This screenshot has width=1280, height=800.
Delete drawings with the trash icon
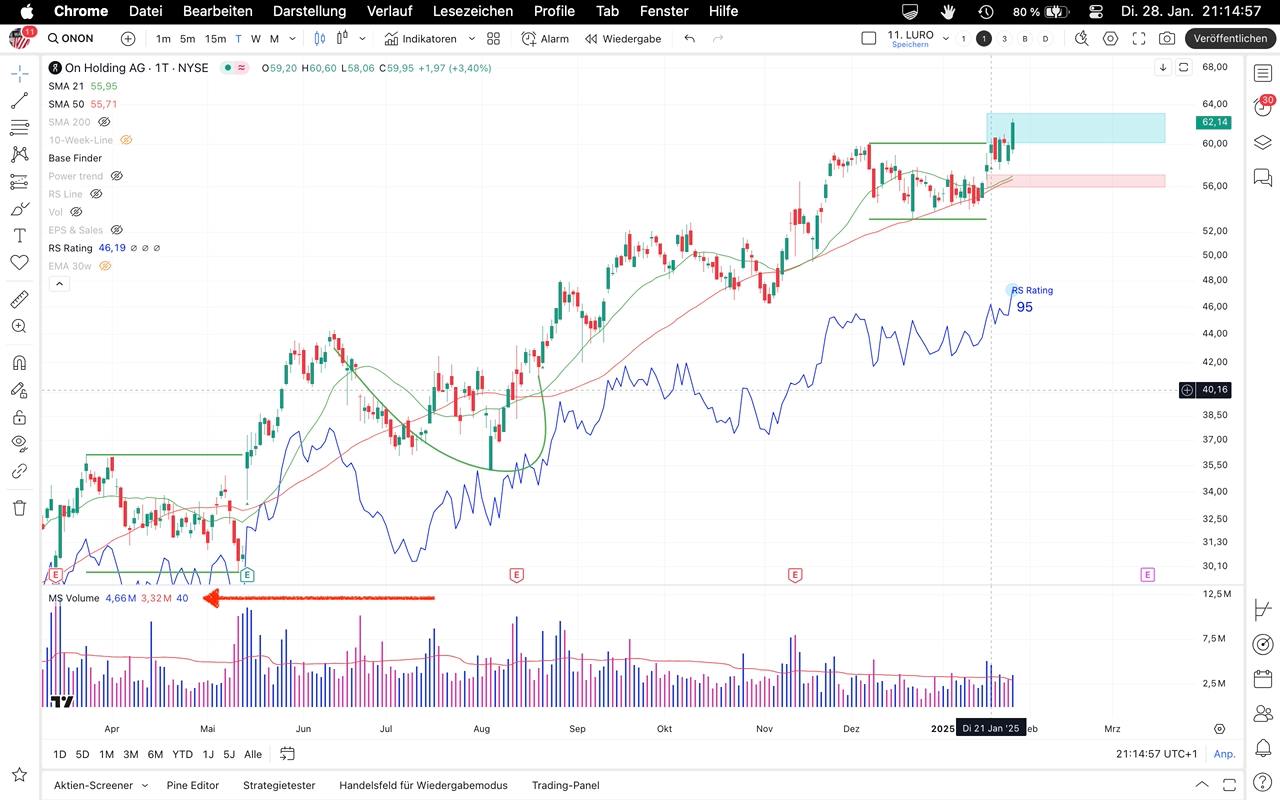pyautogui.click(x=19, y=508)
